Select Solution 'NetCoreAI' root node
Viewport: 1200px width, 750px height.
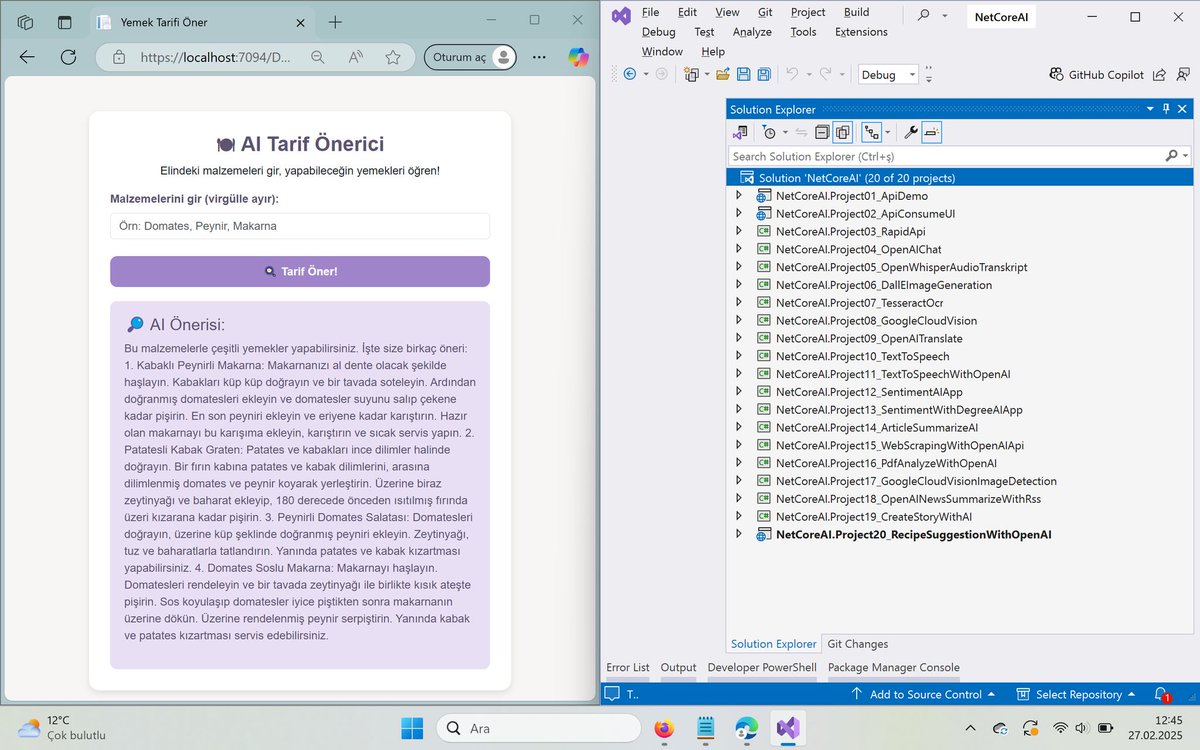pyautogui.click(x=960, y=178)
